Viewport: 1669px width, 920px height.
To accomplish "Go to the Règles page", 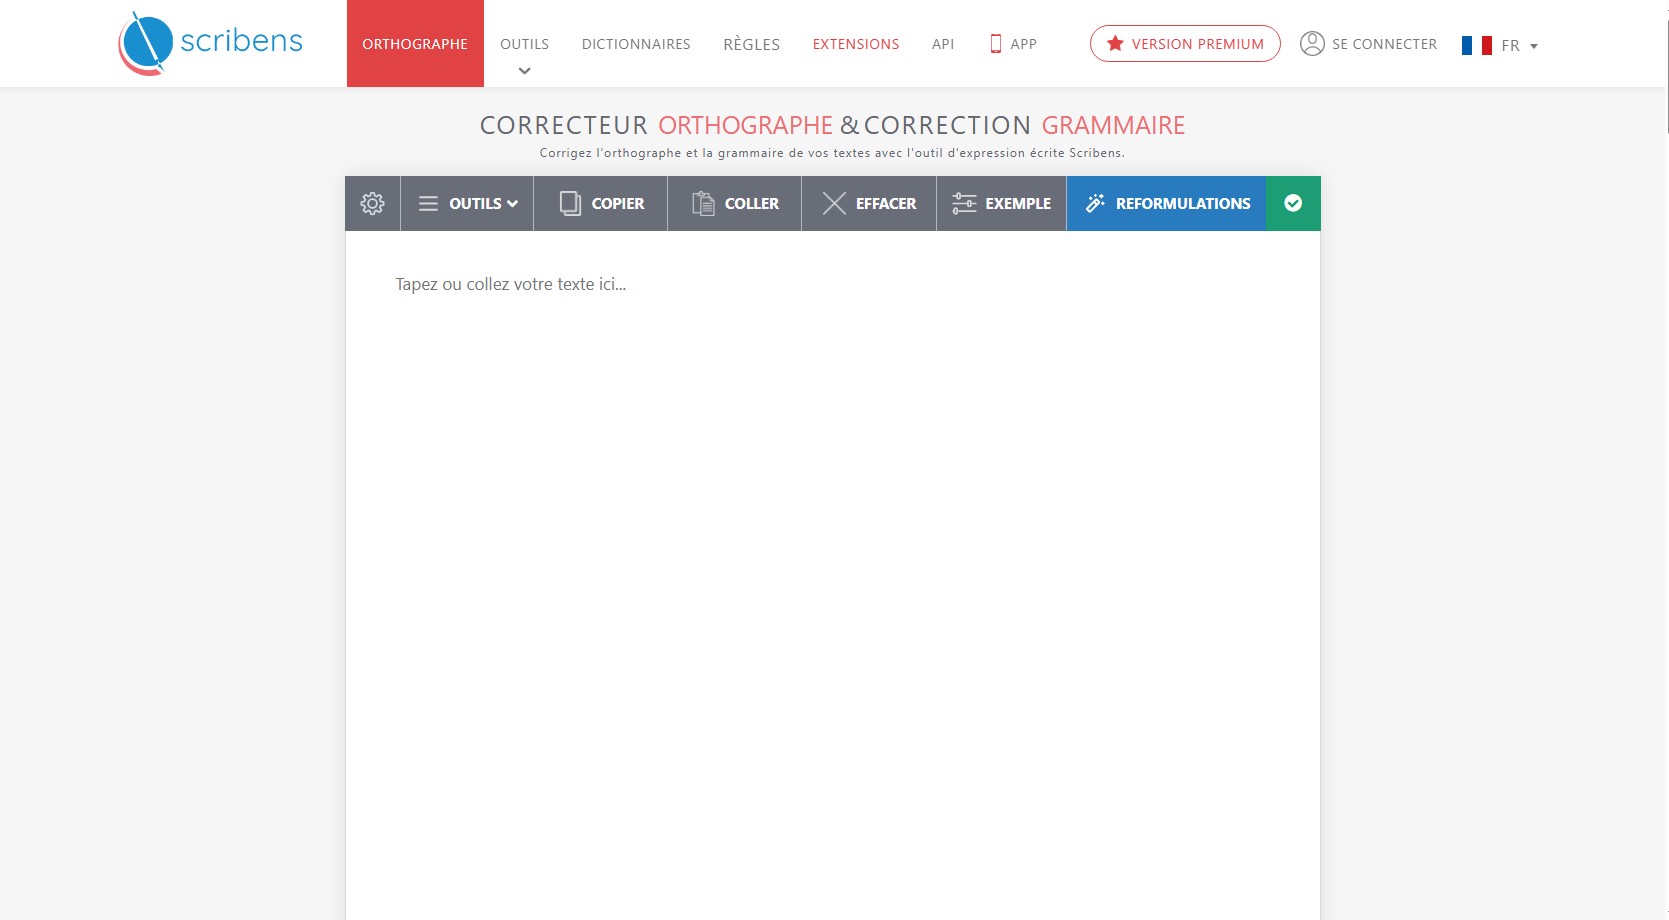I will click(x=751, y=44).
